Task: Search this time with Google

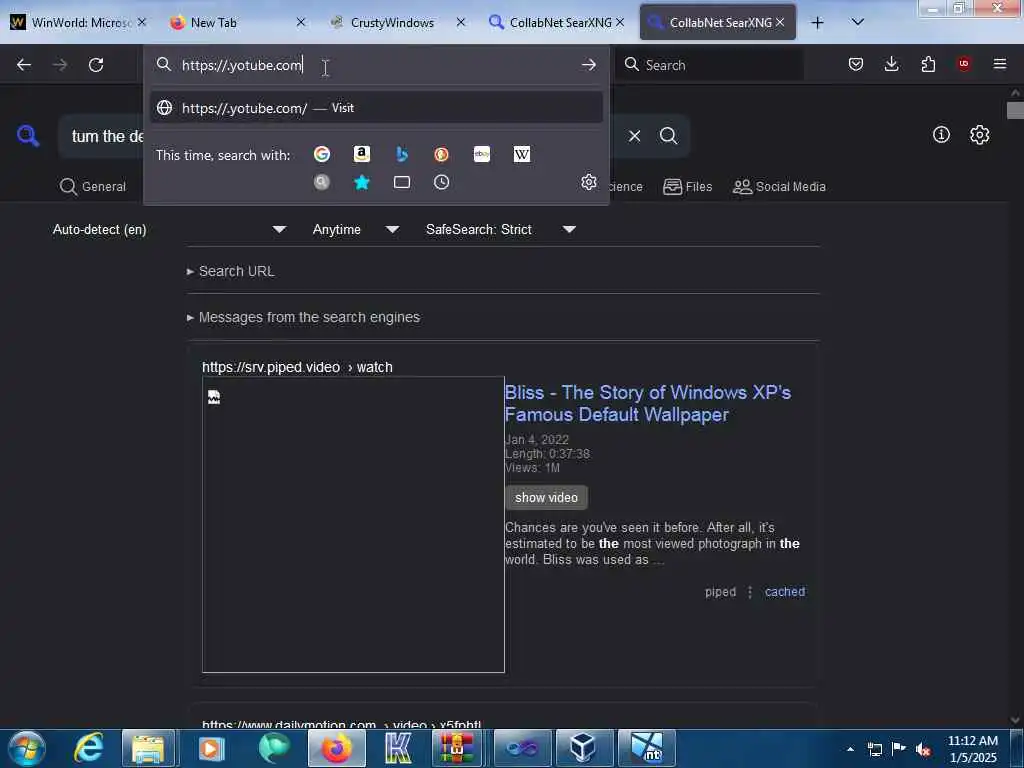Action: click(322, 154)
